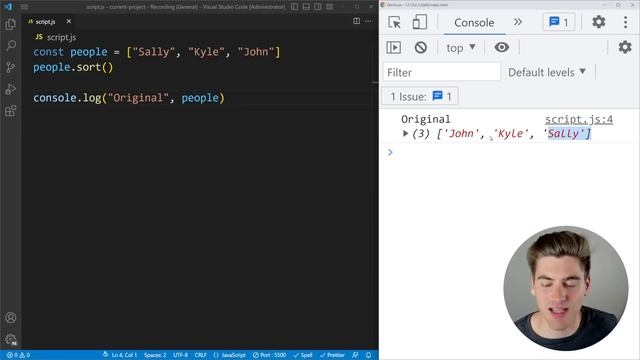Image resolution: width=640 pixels, height=360 pixels.
Task: Click people.sort() line in editor
Action: 73,67
